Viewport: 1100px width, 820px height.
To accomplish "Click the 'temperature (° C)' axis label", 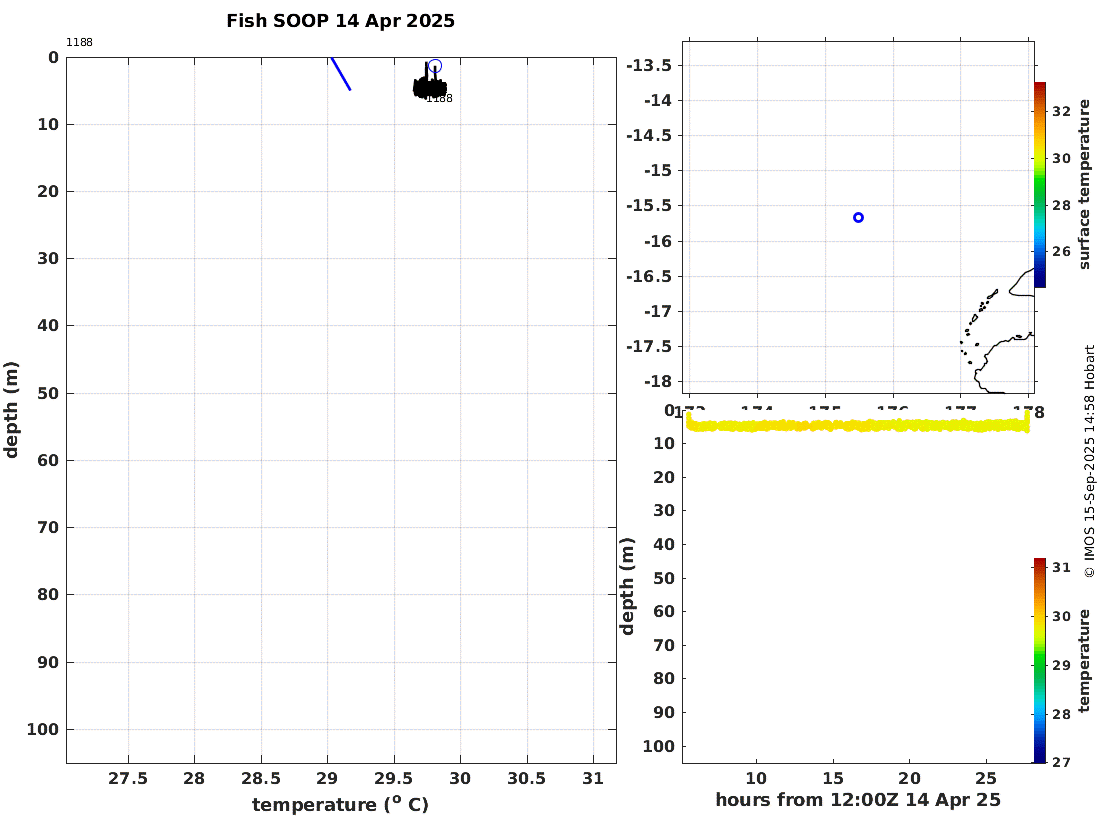I will 340,805.
